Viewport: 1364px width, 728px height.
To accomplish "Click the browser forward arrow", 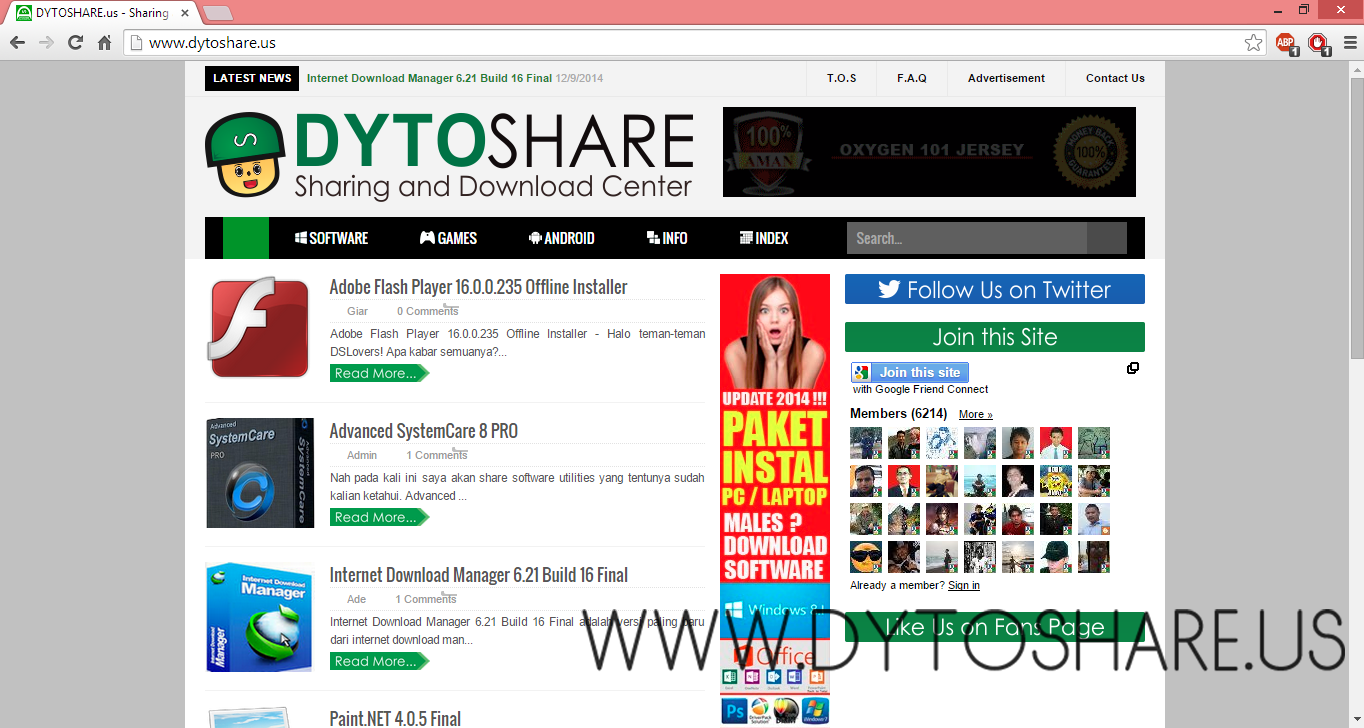I will tap(46, 43).
